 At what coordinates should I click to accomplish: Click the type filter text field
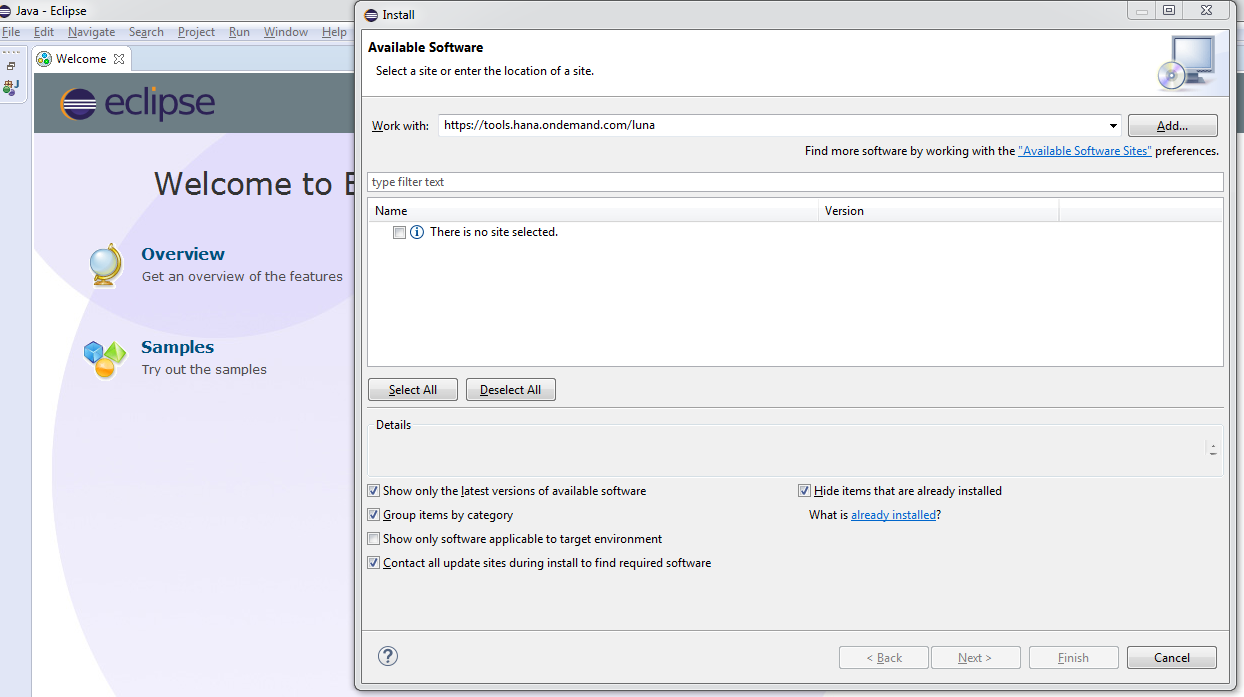(795, 182)
